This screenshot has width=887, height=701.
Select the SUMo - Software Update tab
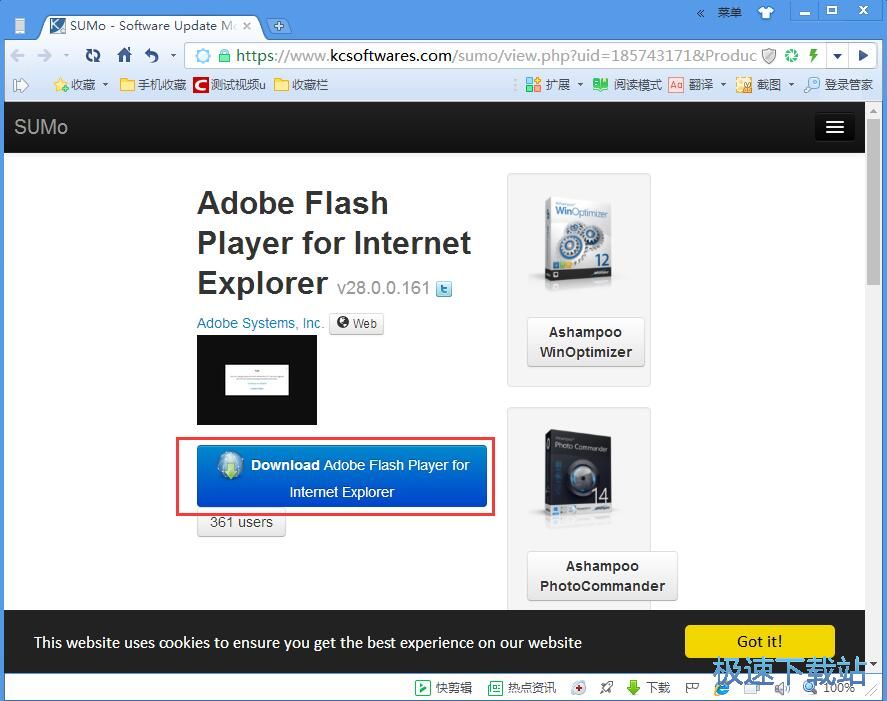pos(150,26)
